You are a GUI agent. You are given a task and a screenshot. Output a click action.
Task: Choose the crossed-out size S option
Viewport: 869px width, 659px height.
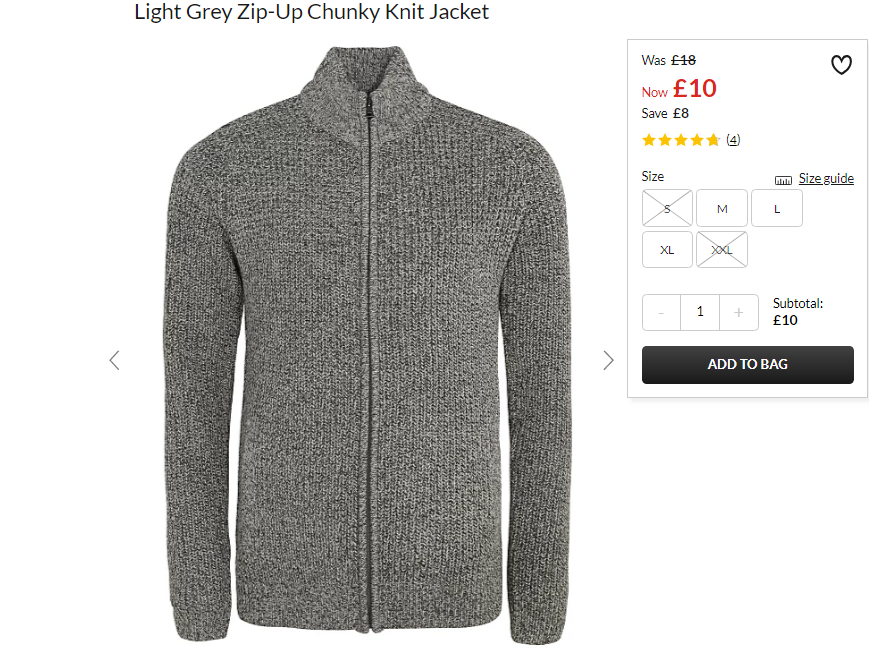pyautogui.click(x=667, y=208)
